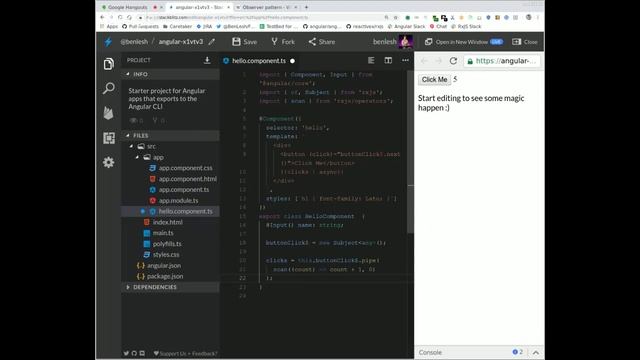This screenshot has width=640, height=360.
Task: Open editor more options ellipsis
Action: click(x=405, y=60)
